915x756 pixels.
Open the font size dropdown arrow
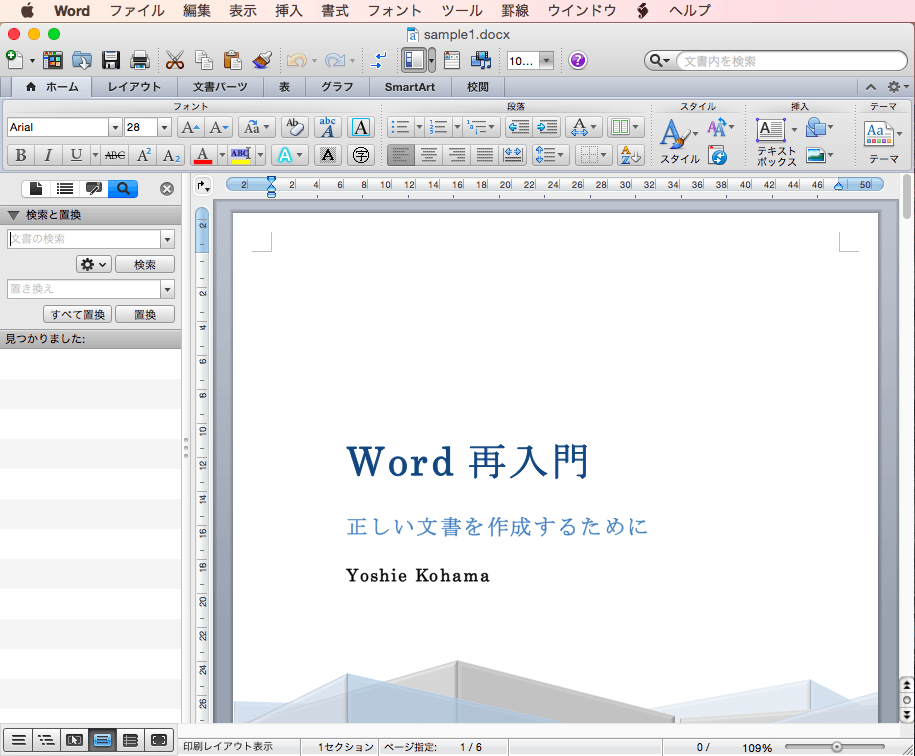coord(164,127)
